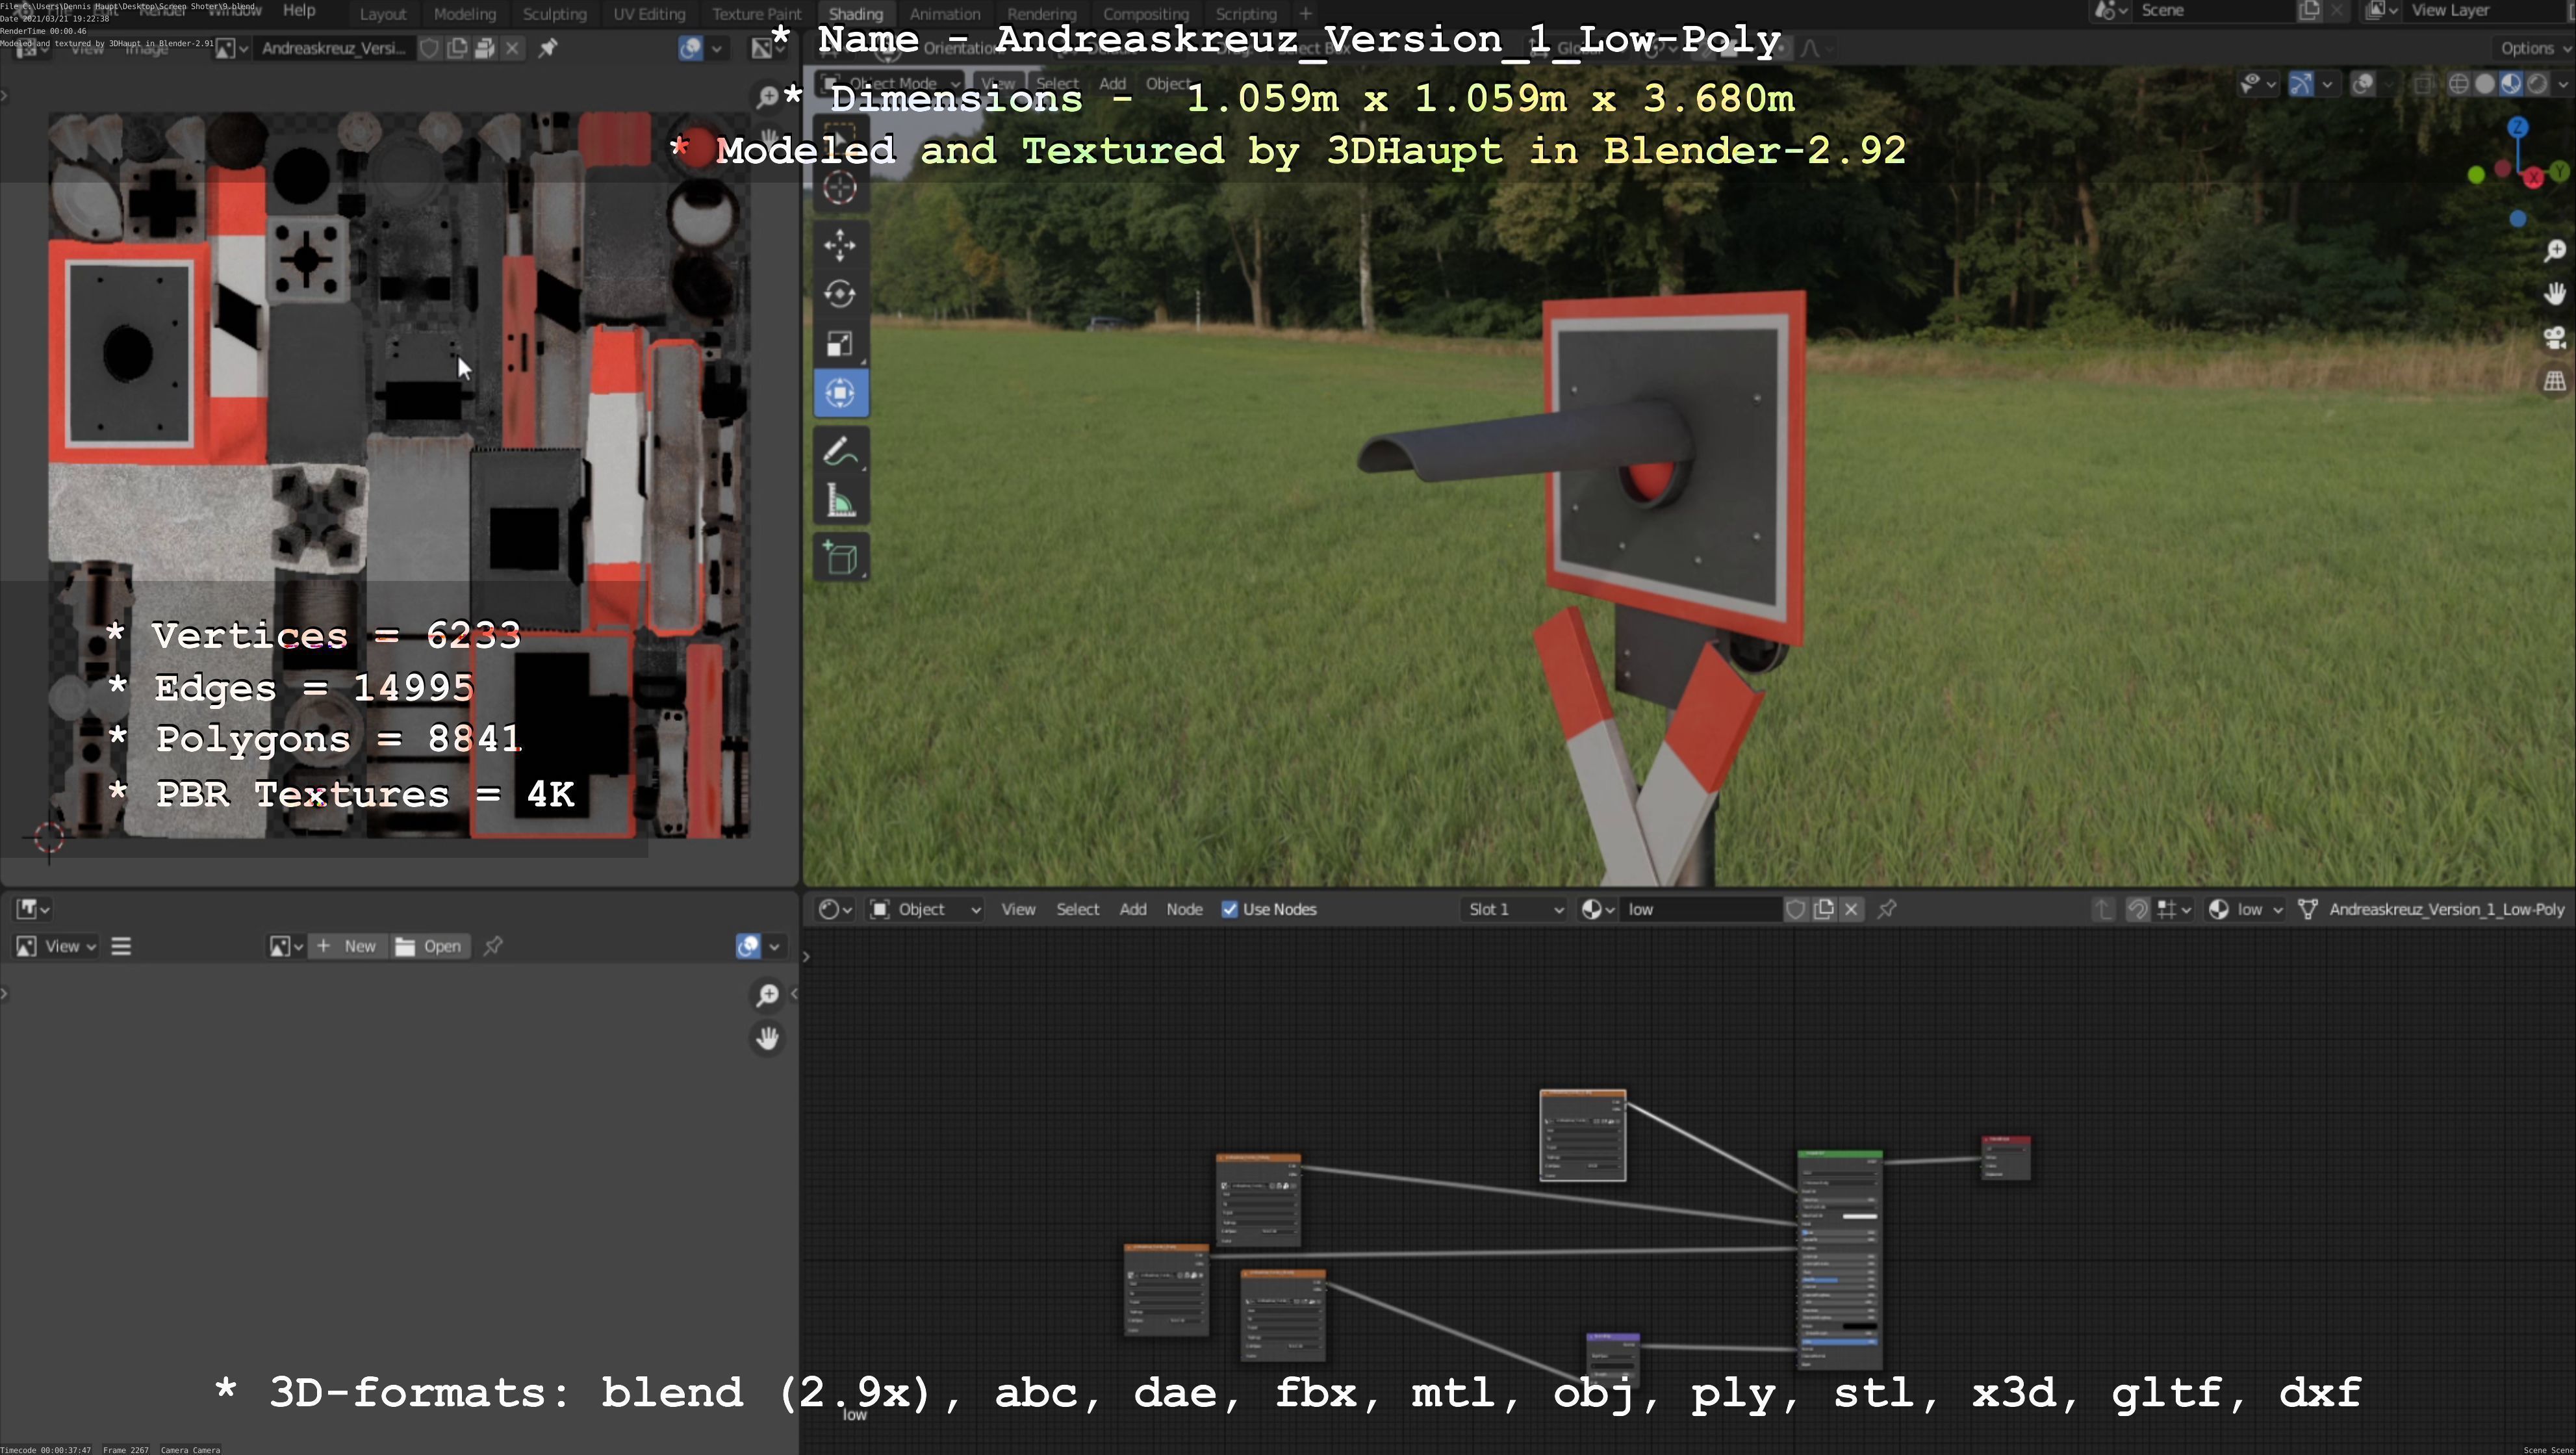
Task: Open the scene browse dropdown next to Scene
Action: (x=2111, y=10)
